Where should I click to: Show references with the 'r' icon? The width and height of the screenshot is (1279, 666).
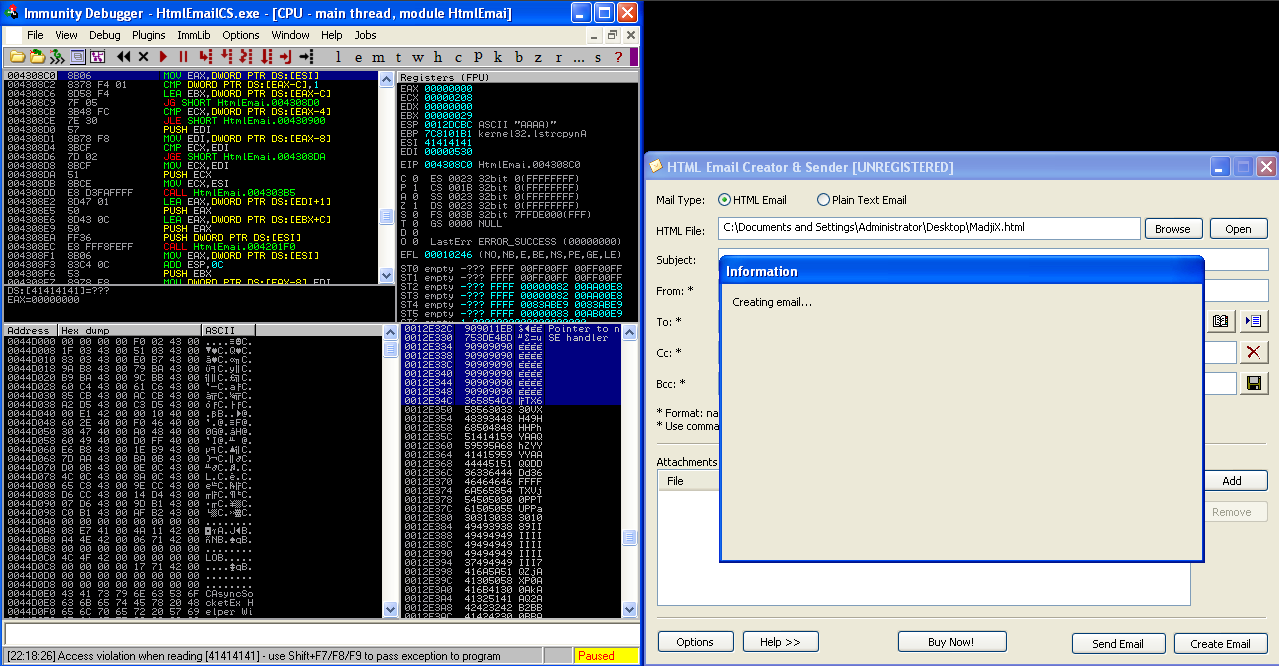558,57
